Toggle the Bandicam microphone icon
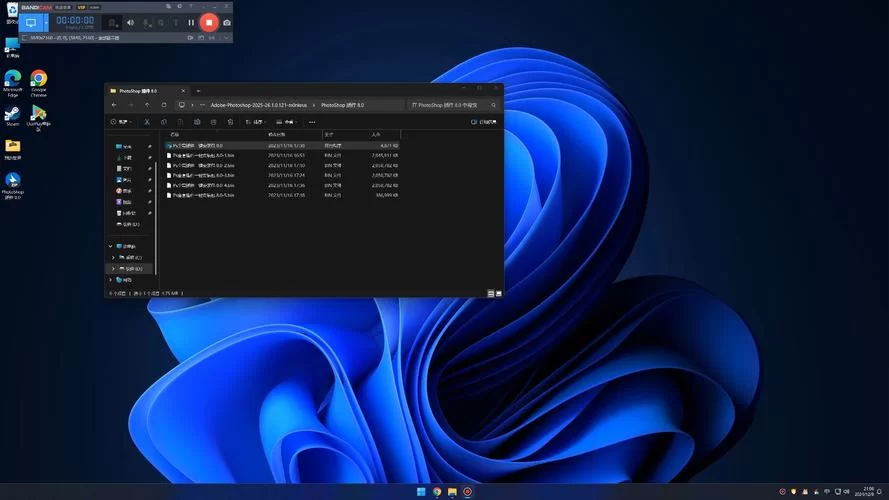 coord(147,23)
